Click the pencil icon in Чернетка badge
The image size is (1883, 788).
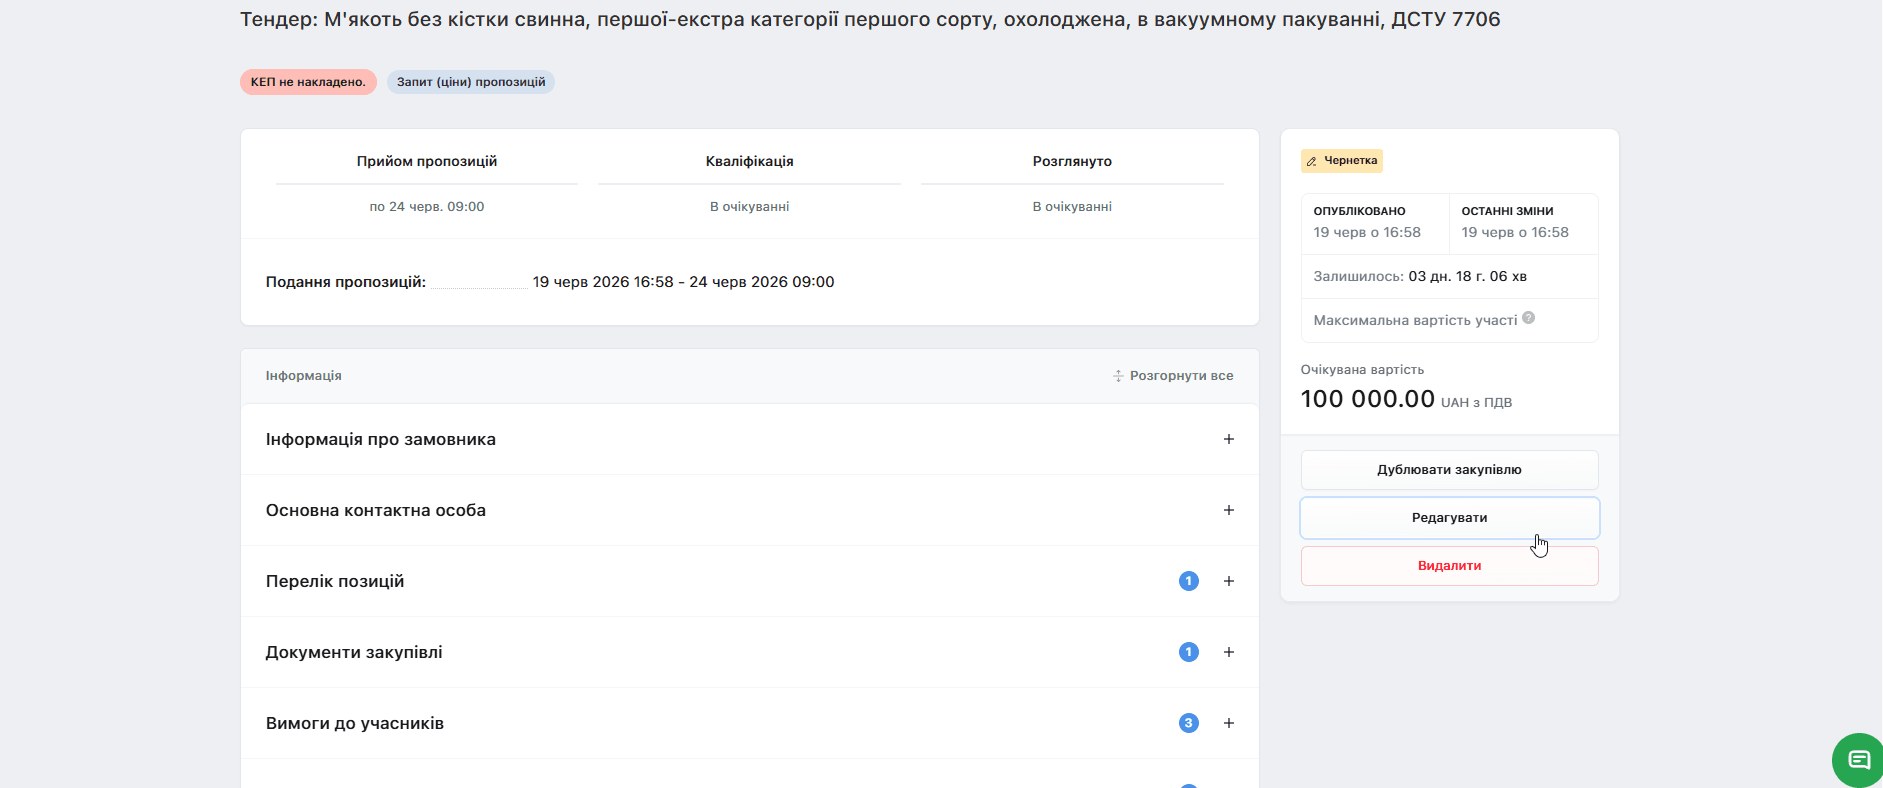pos(1312,161)
